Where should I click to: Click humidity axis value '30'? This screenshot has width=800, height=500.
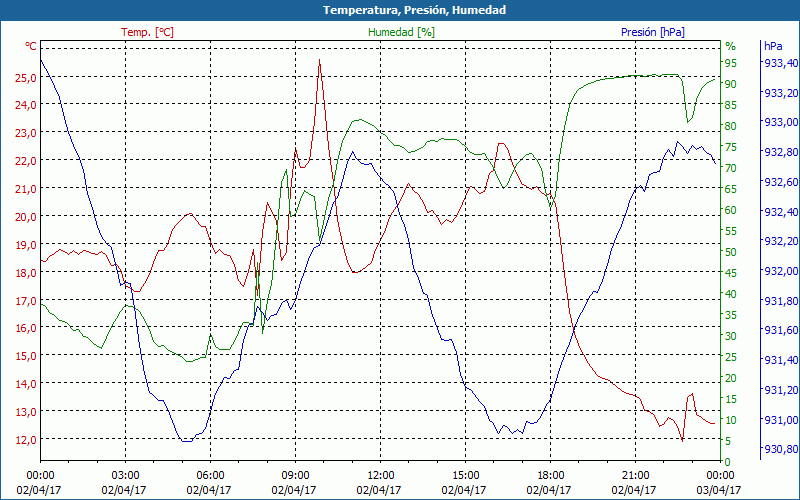pos(731,336)
